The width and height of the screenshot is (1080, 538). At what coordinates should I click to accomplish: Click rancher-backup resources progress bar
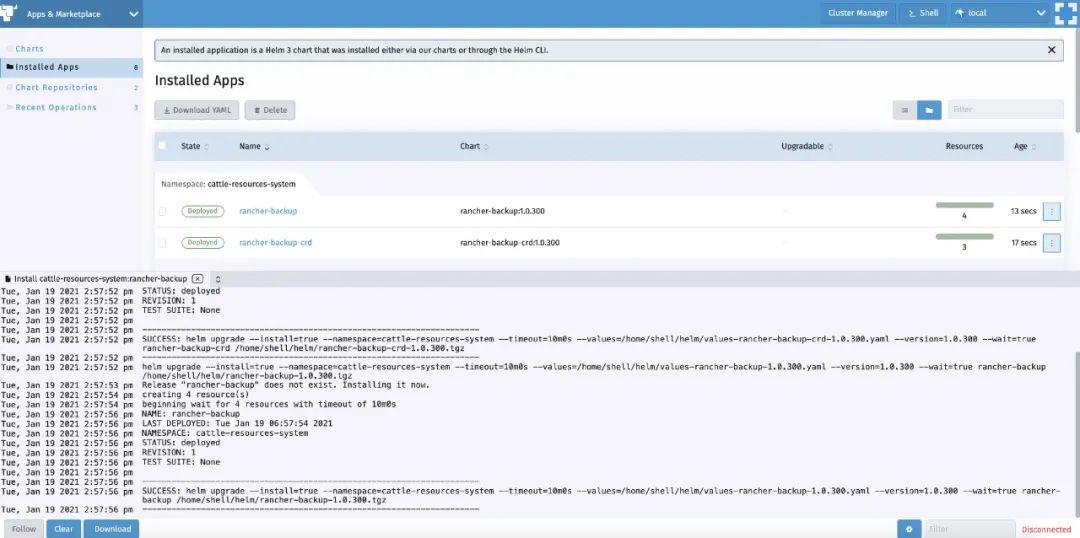click(964, 205)
